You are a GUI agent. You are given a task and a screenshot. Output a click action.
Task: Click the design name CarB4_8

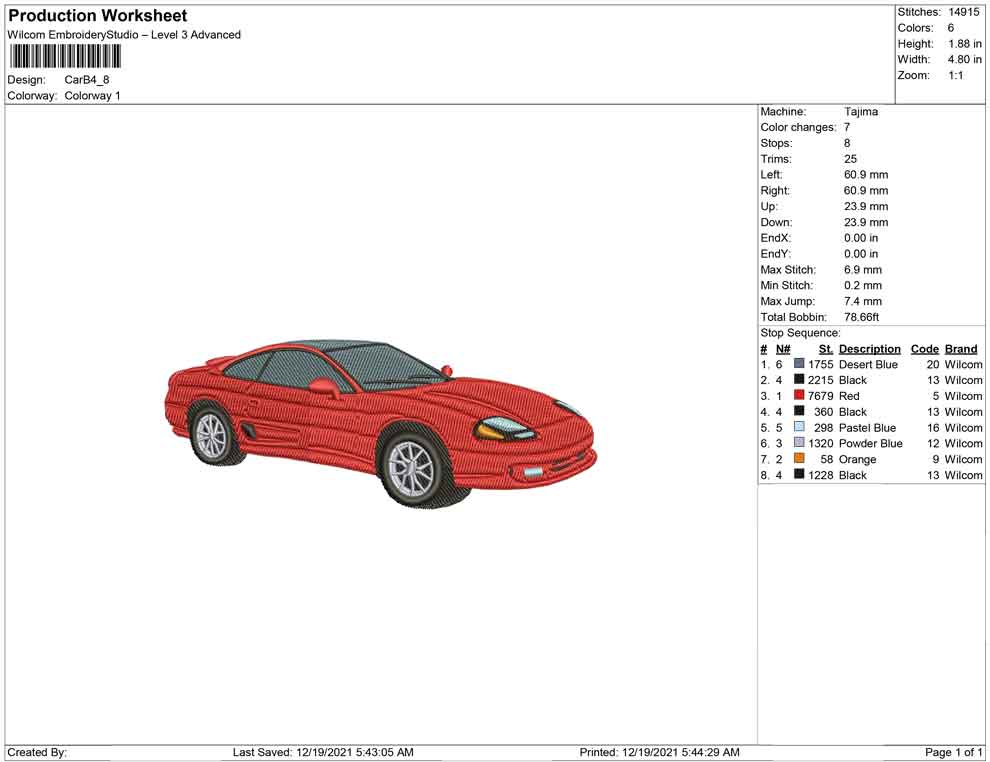coord(94,80)
